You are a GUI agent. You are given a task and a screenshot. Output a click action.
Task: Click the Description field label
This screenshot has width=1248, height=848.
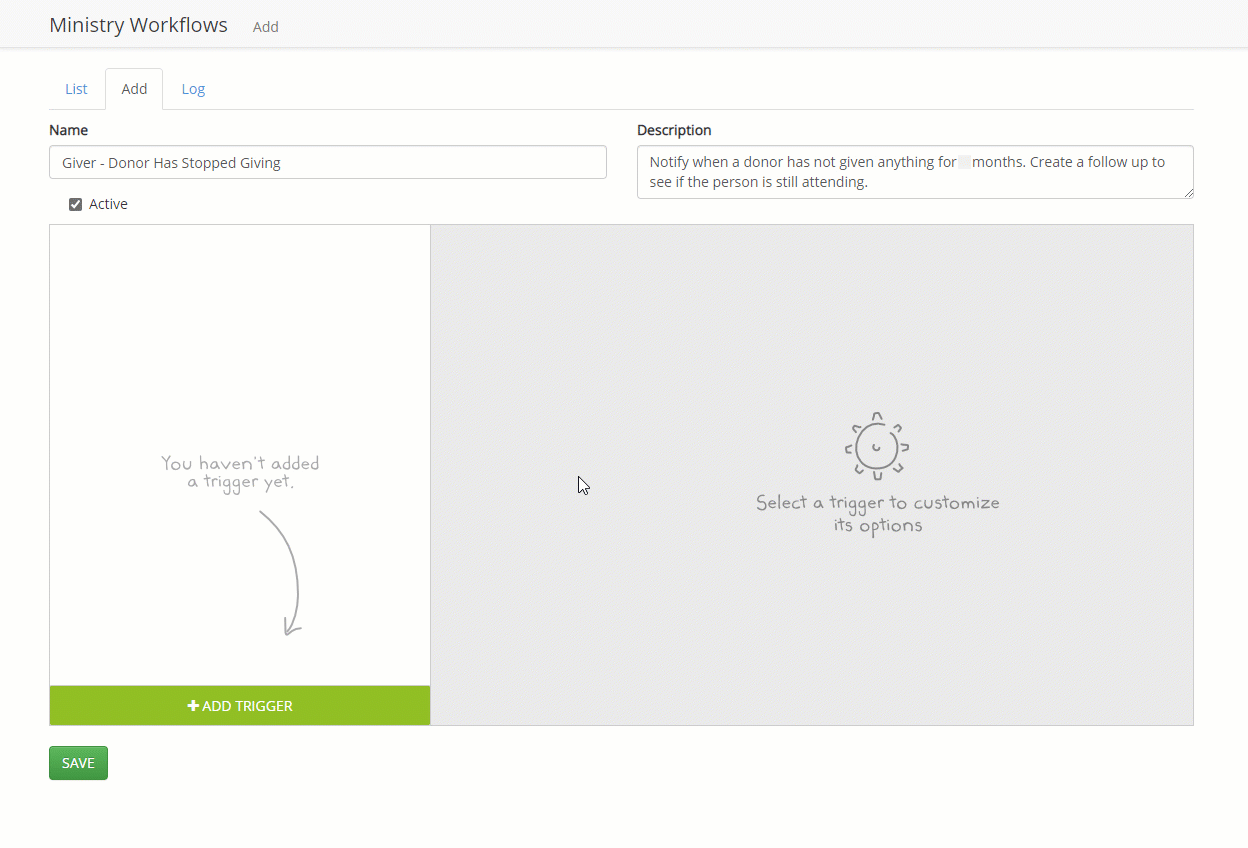[x=674, y=130]
